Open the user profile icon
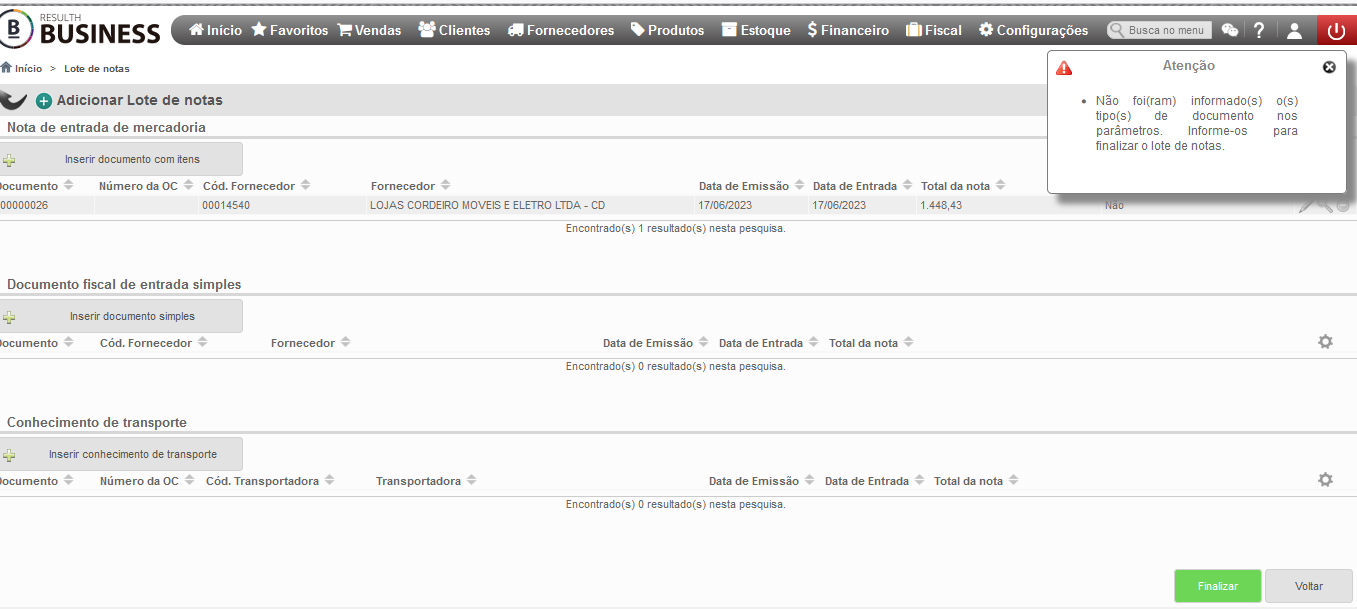1357x609 pixels. point(1294,31)
